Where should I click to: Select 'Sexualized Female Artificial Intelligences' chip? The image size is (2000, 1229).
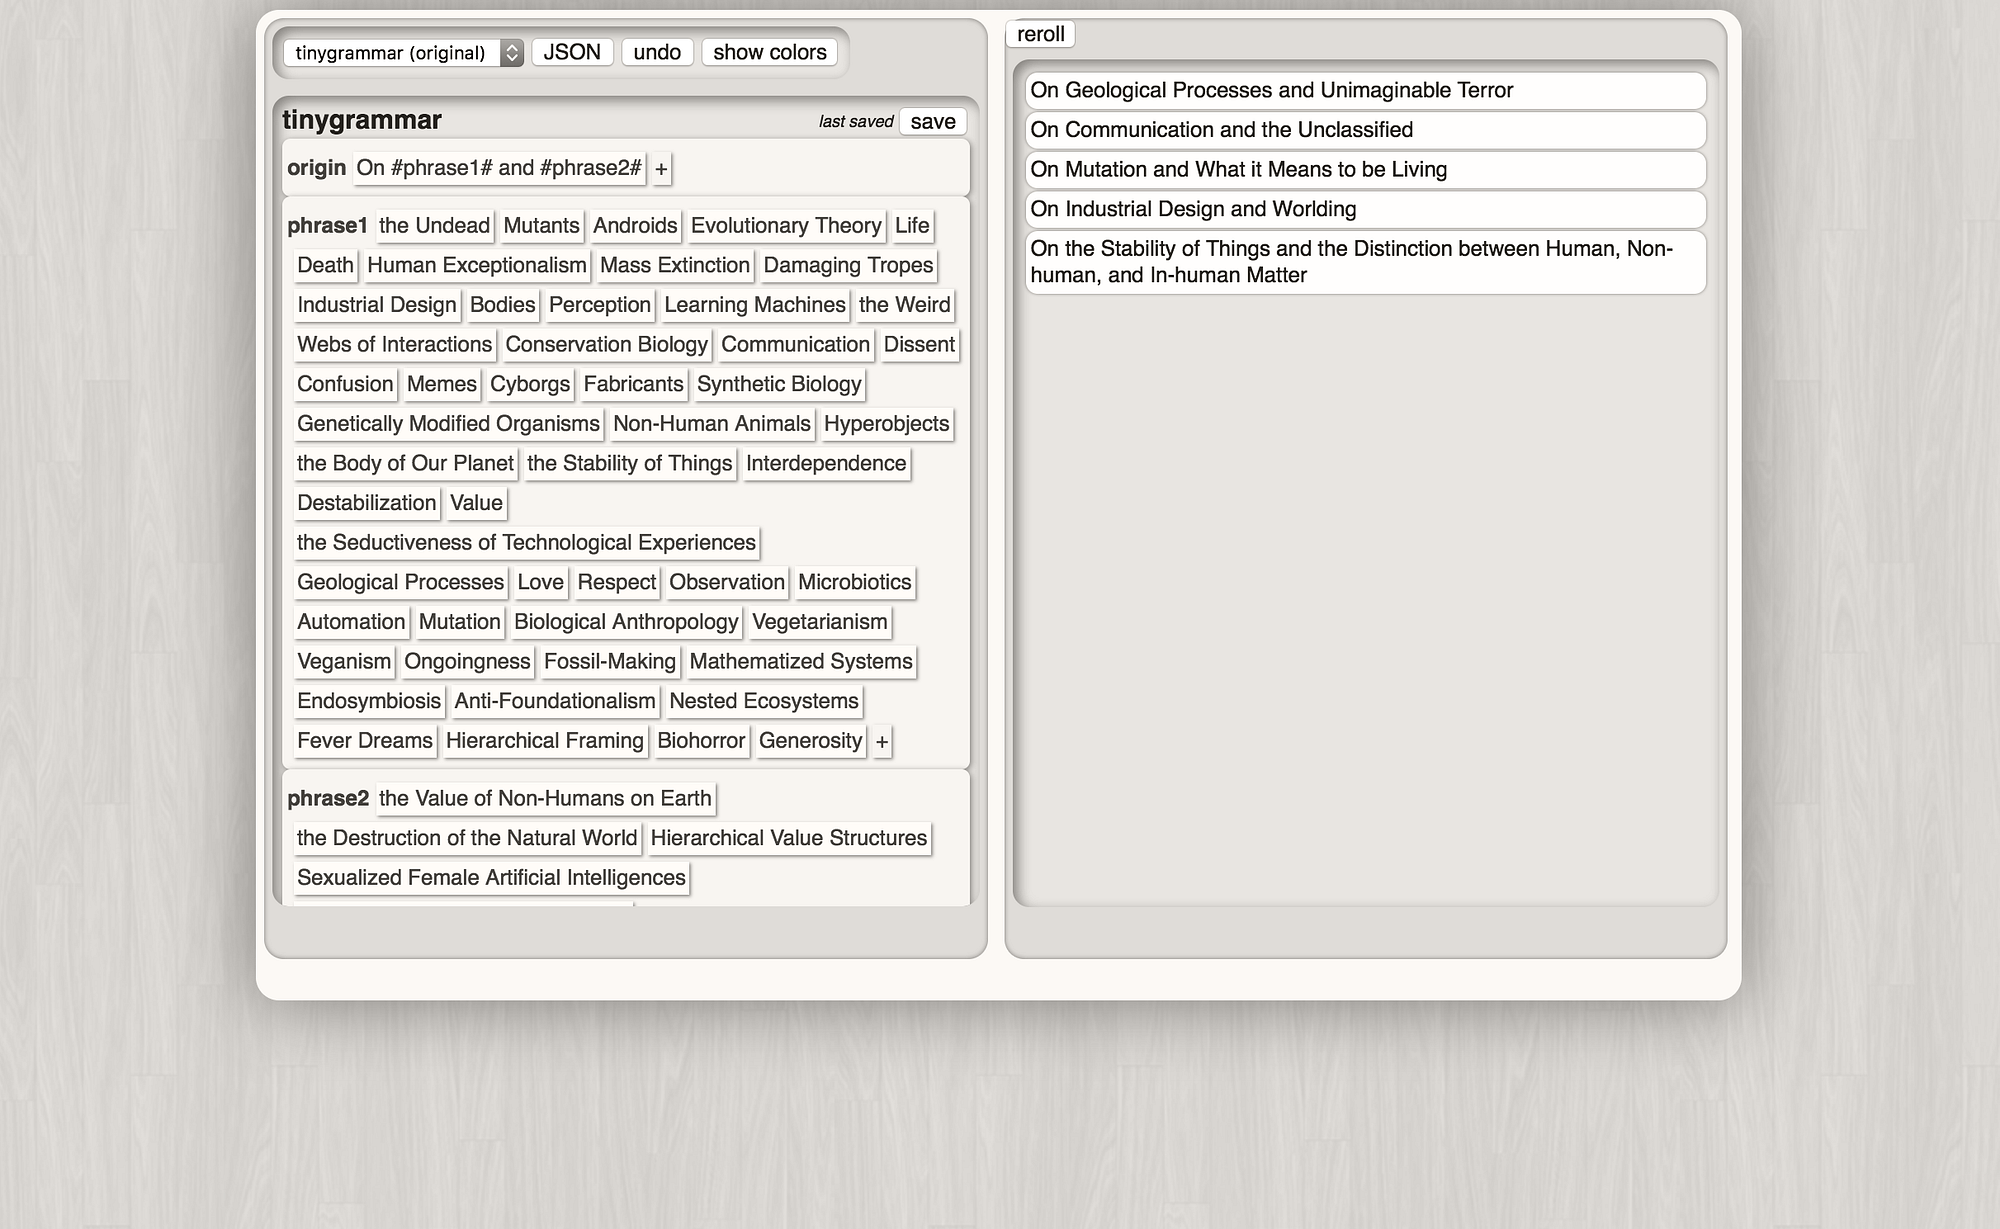pyautogui.click(x=491, y=878)
